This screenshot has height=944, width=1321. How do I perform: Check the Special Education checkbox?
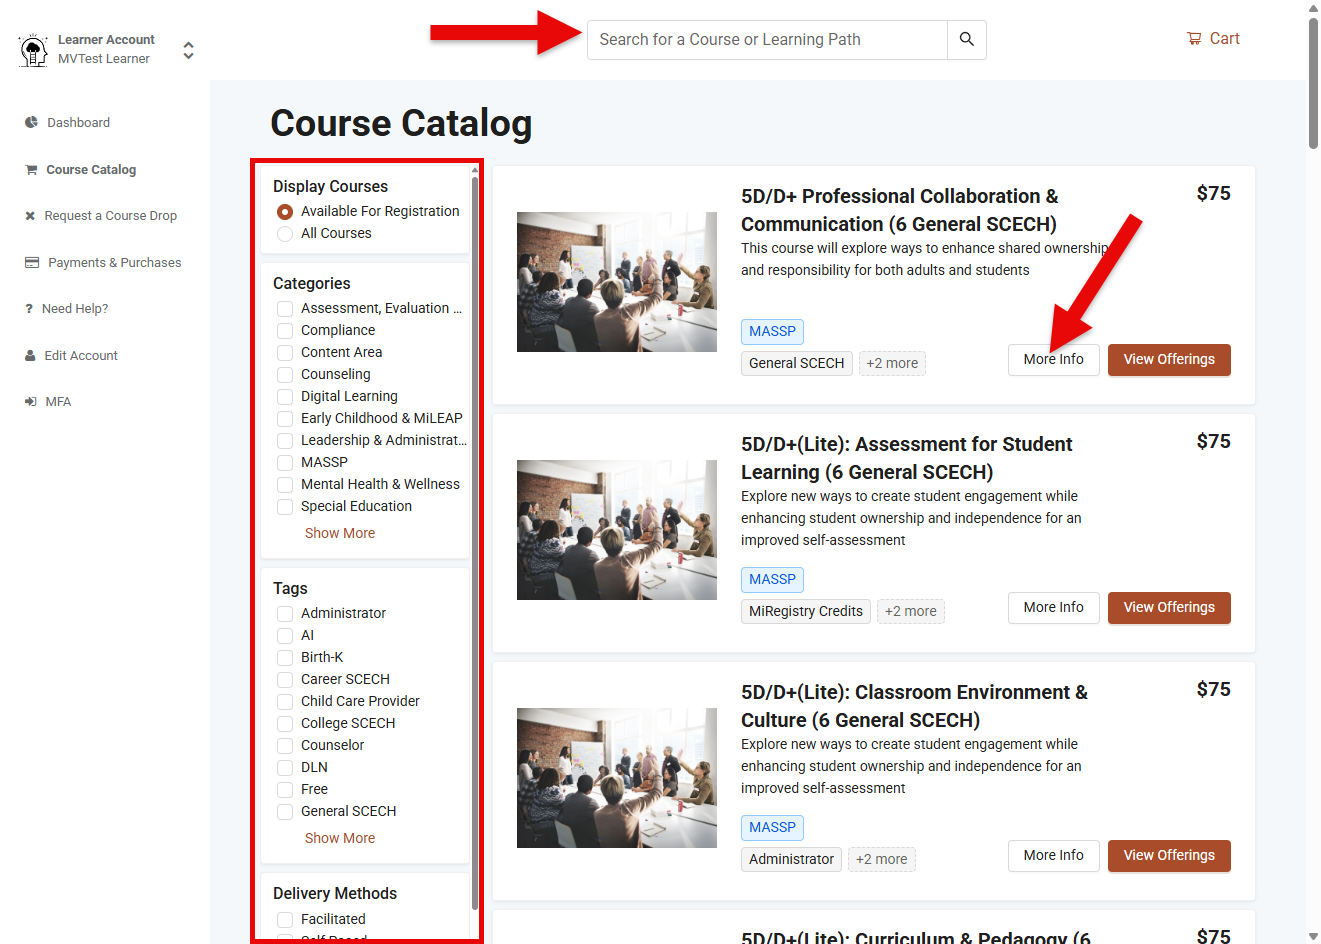285,507
